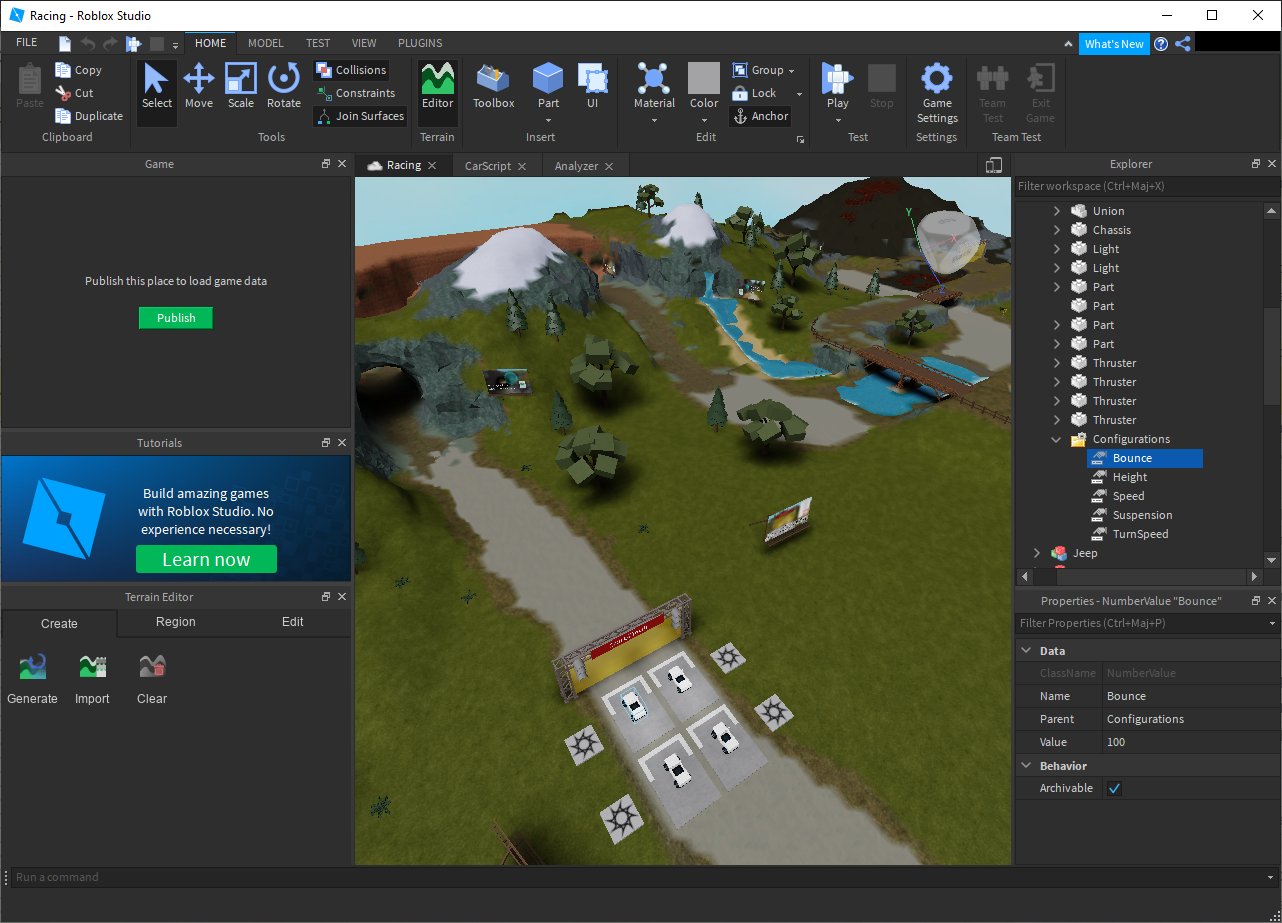Switch to the CarScript tab
This screenshot has height=923, width=1282.
coord(488,166)
